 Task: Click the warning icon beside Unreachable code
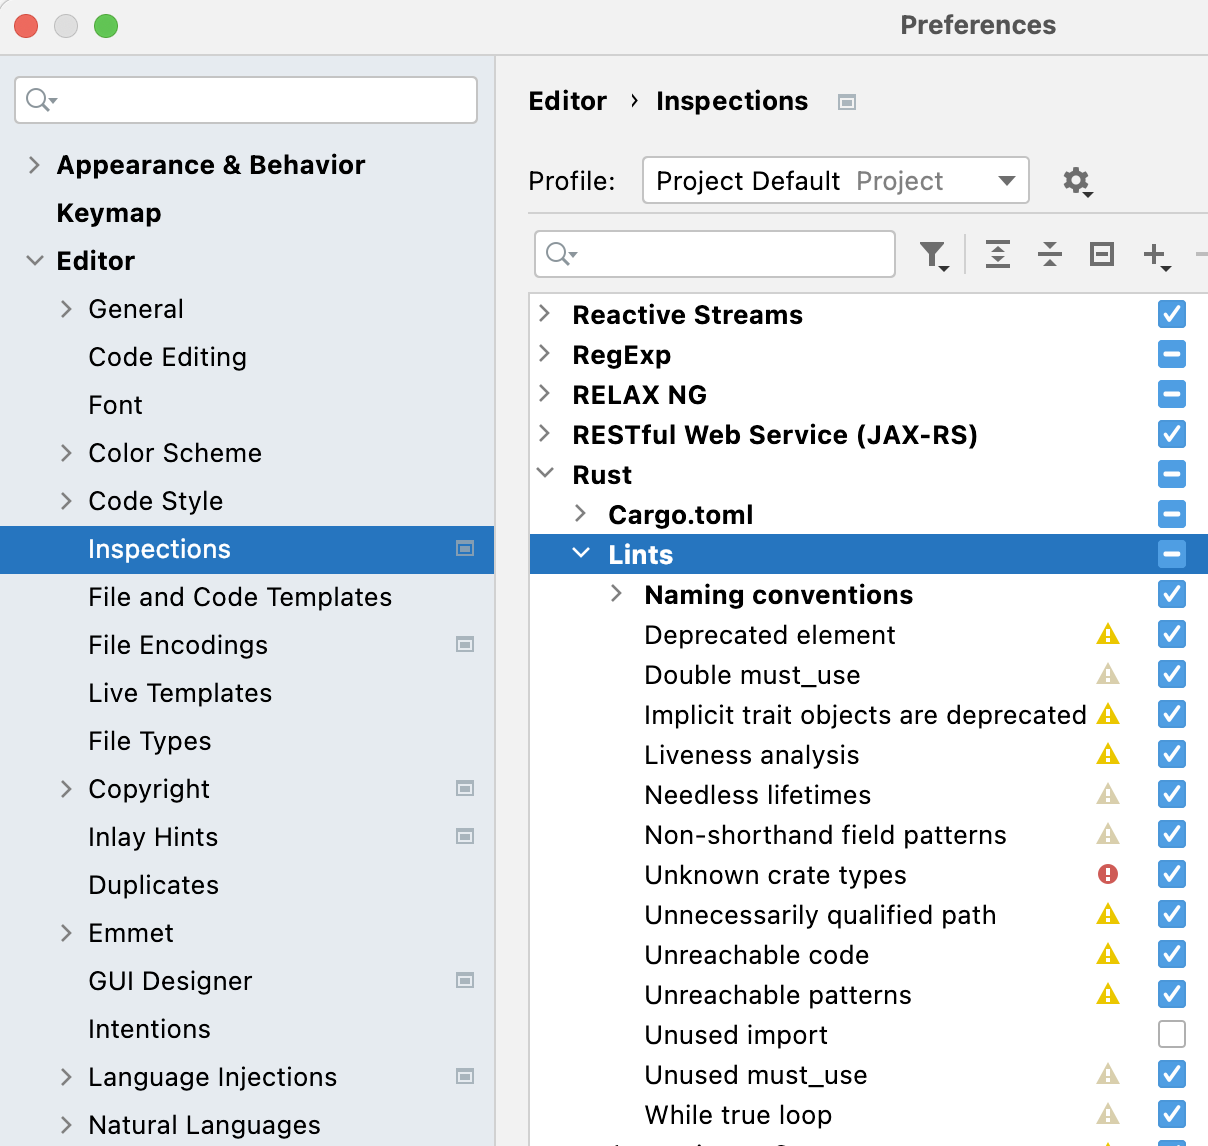1108,954
